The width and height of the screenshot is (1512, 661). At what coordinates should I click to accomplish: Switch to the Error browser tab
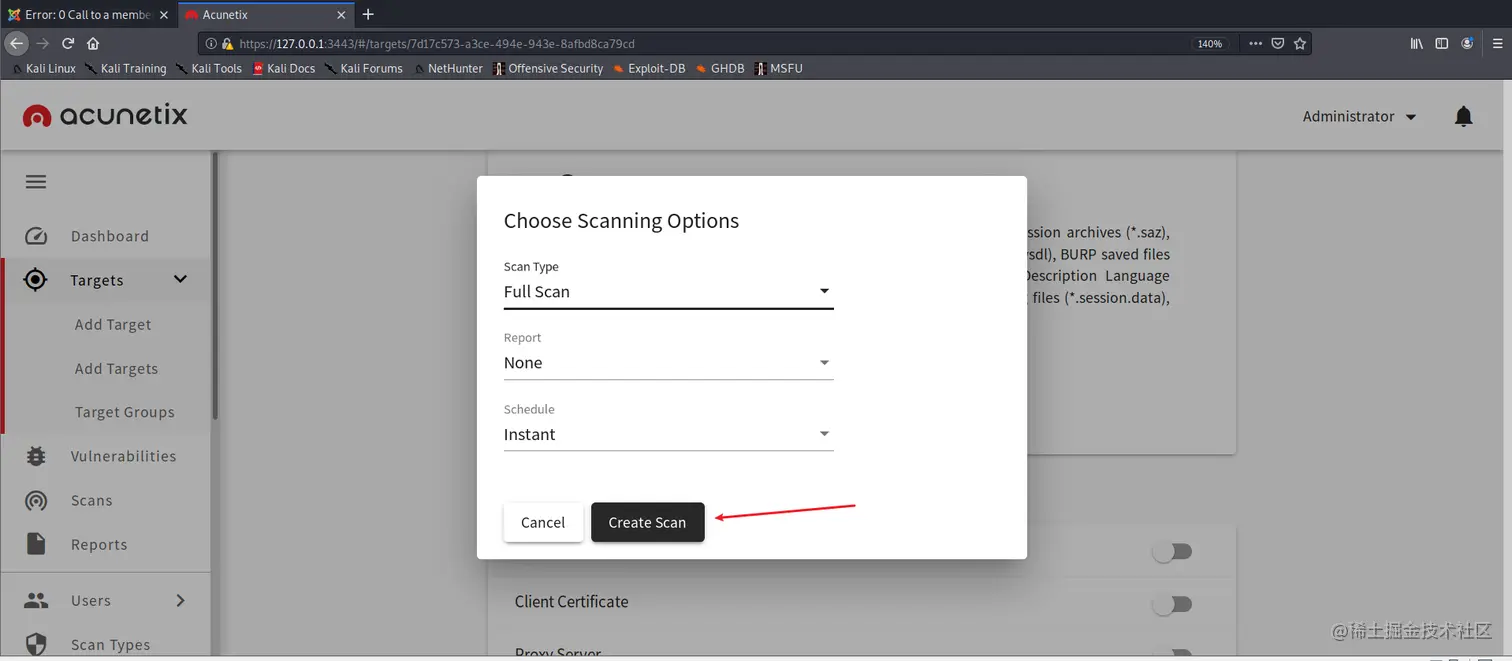(x=85, y=14)
